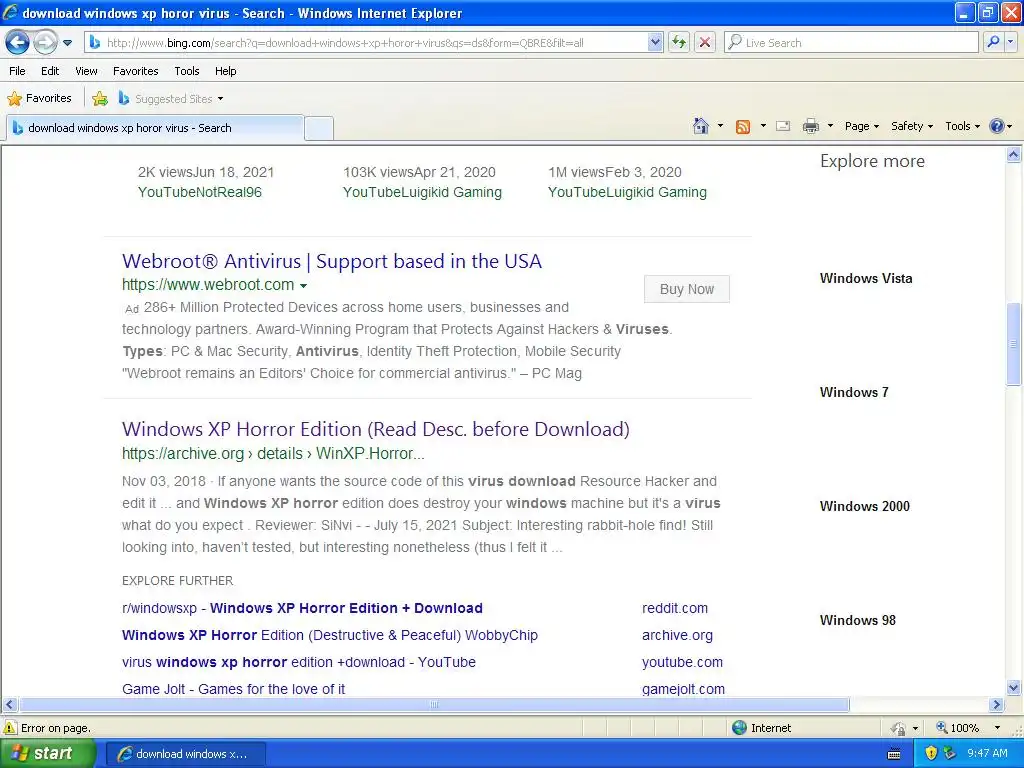Click the Buy Now button
This screenshot has width=1024, height=768.
tap(686, 289)
